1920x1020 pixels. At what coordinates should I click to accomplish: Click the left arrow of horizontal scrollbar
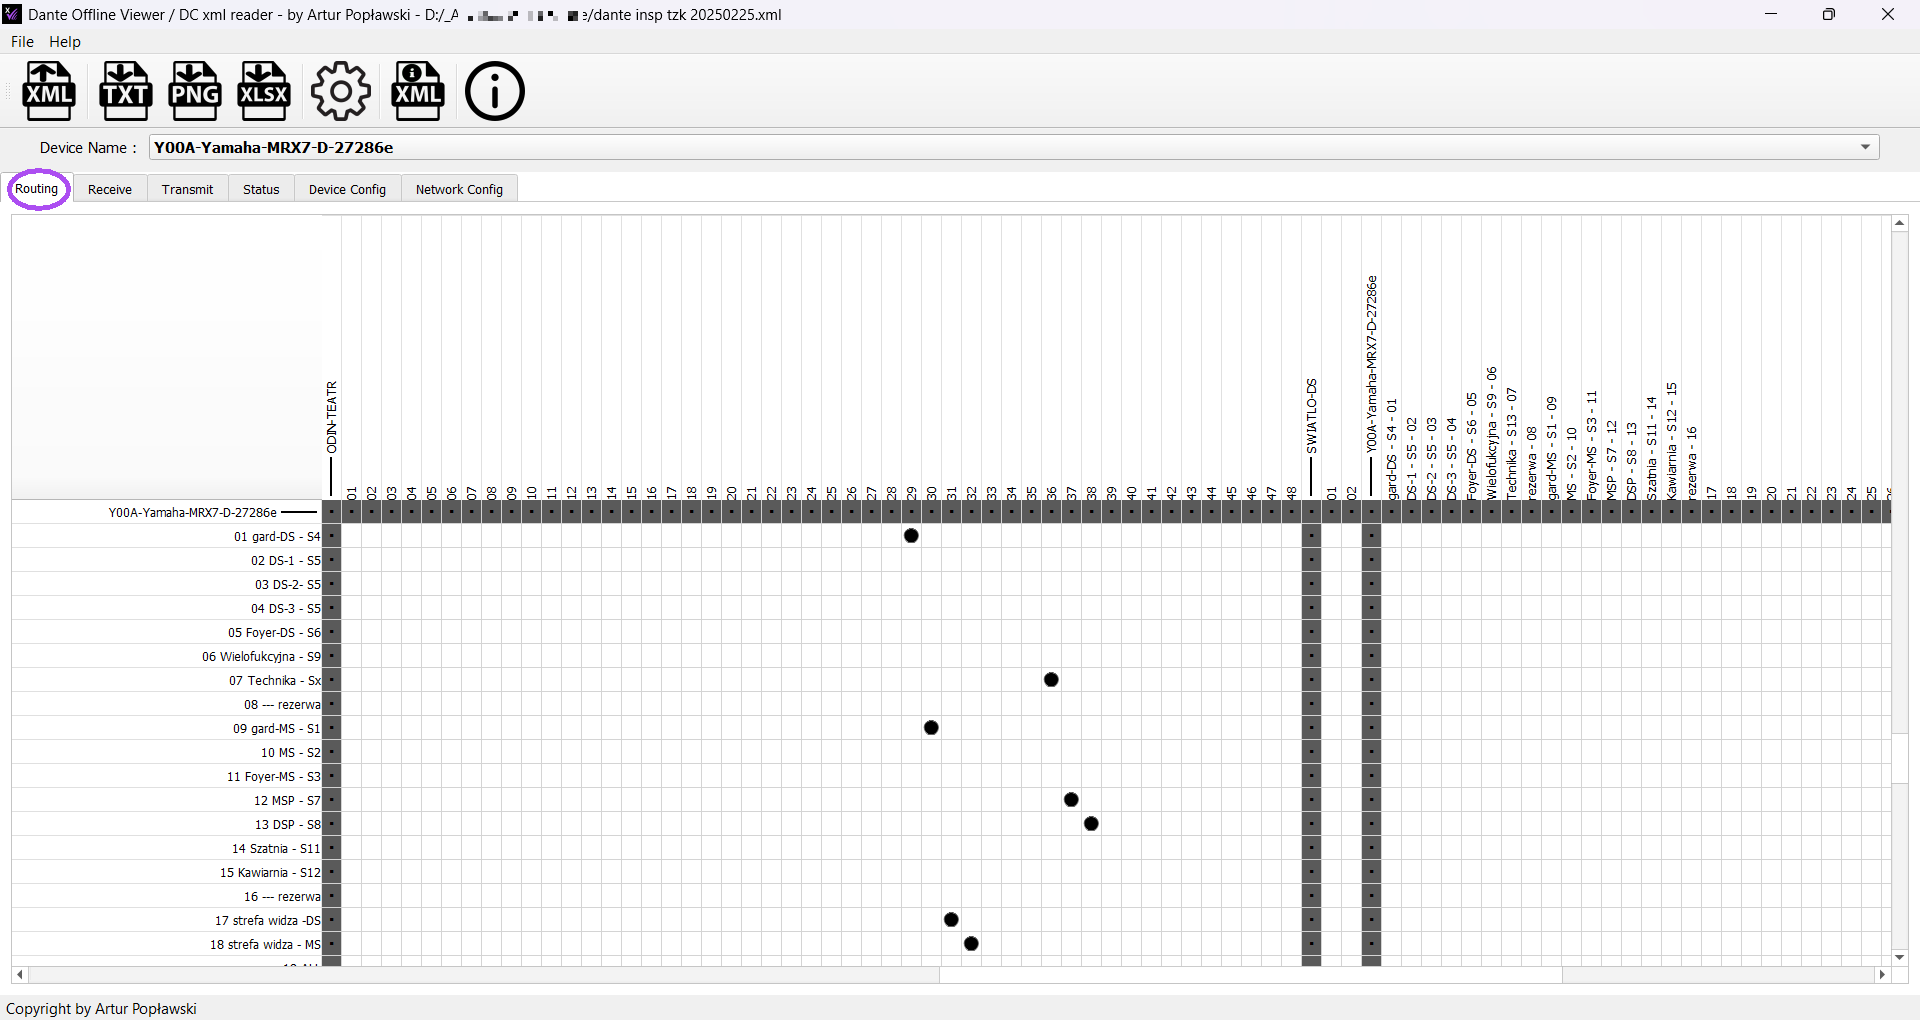20,974
